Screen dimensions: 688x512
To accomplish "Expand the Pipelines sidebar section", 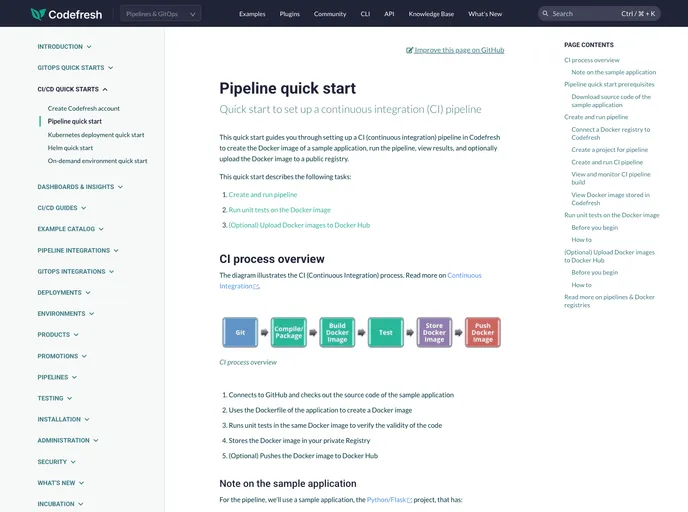I will pos(57,377).
